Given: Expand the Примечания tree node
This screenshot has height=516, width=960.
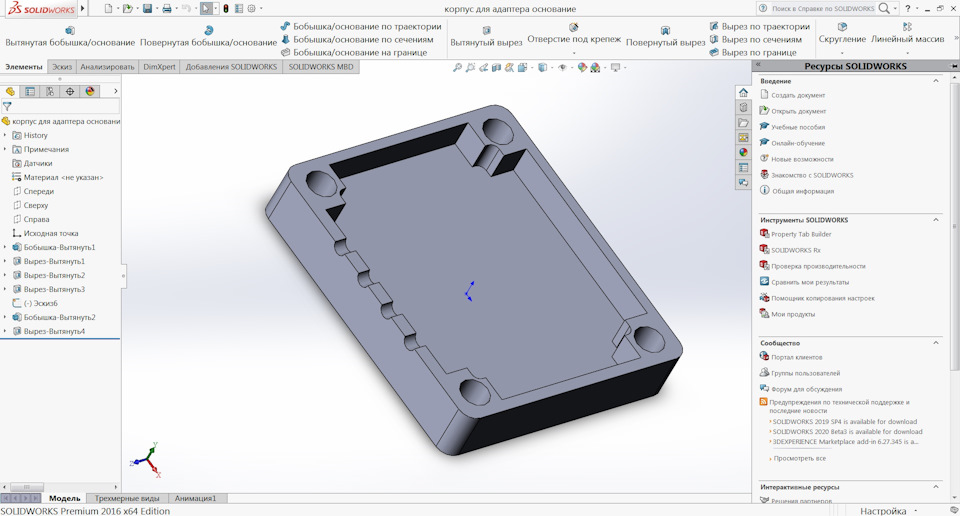Looking at the screenshot, I should coord(6,149).
